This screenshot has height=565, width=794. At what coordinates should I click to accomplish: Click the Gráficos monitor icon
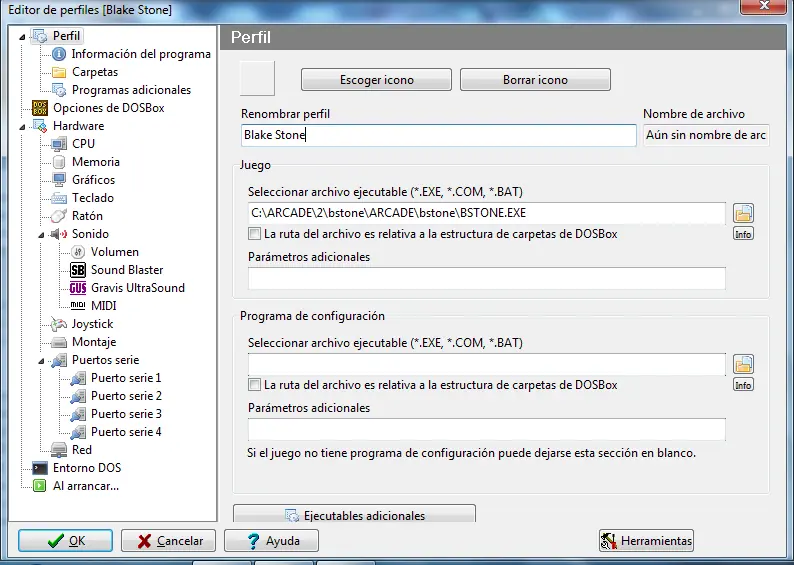coord(59,180)
